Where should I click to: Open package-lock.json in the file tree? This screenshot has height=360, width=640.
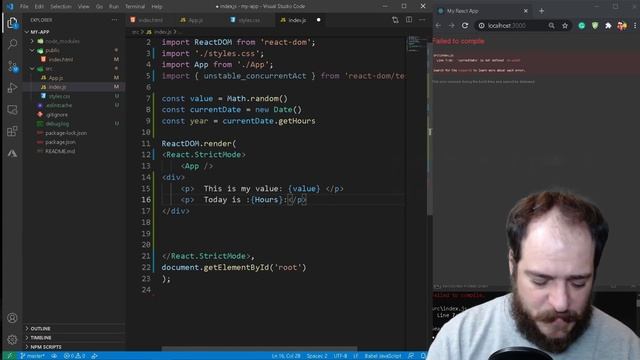coord(66,133)
